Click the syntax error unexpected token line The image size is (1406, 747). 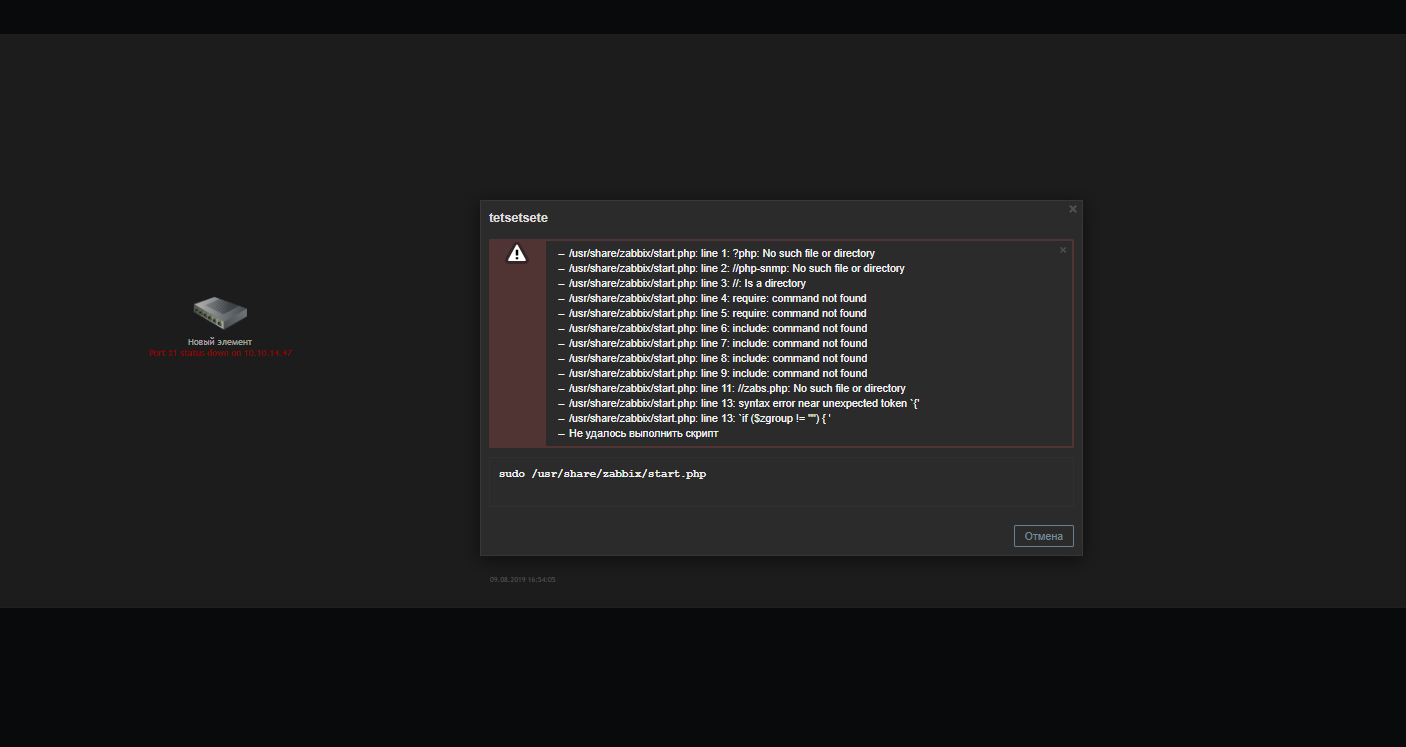738,403
